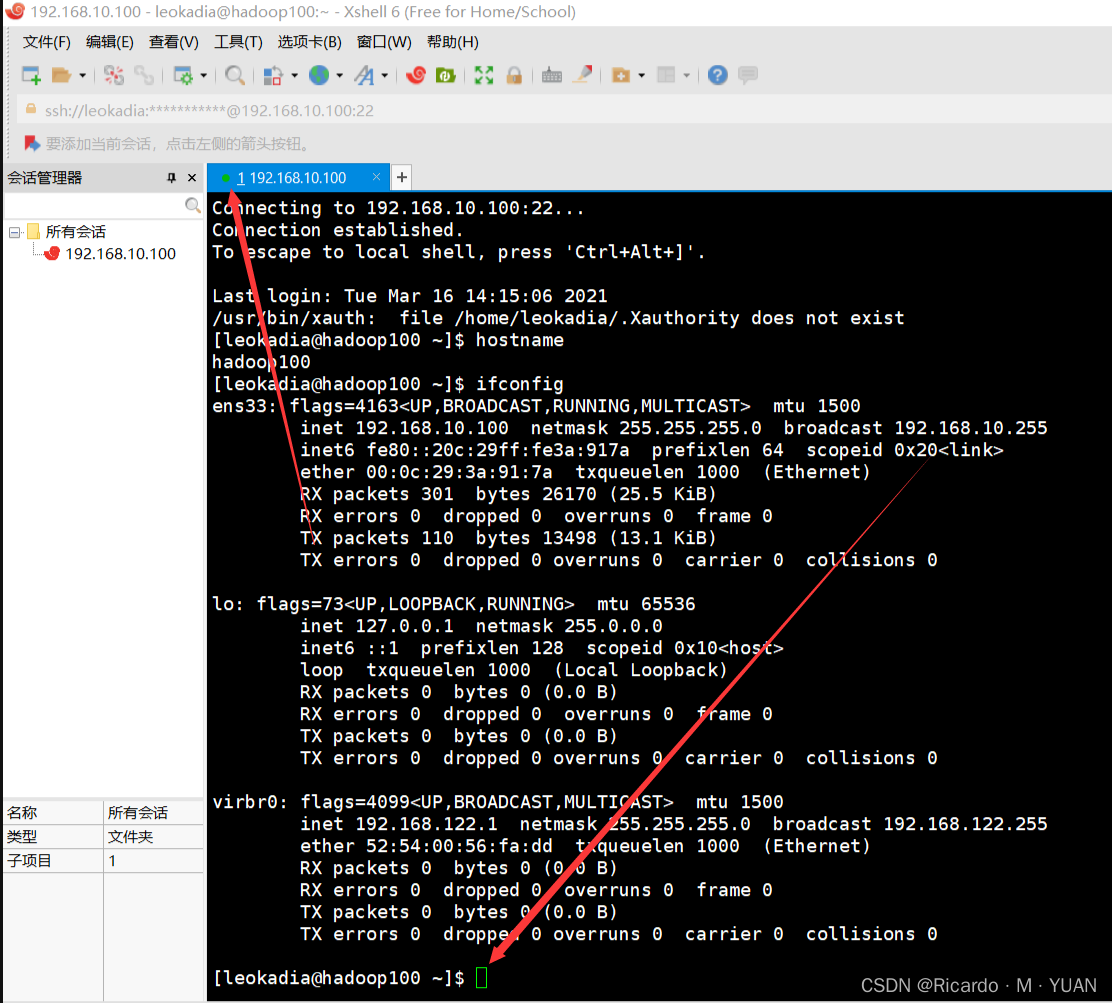Select the highlight pen toolbar icon
1112x1003 pixels.
coord(583,75)
